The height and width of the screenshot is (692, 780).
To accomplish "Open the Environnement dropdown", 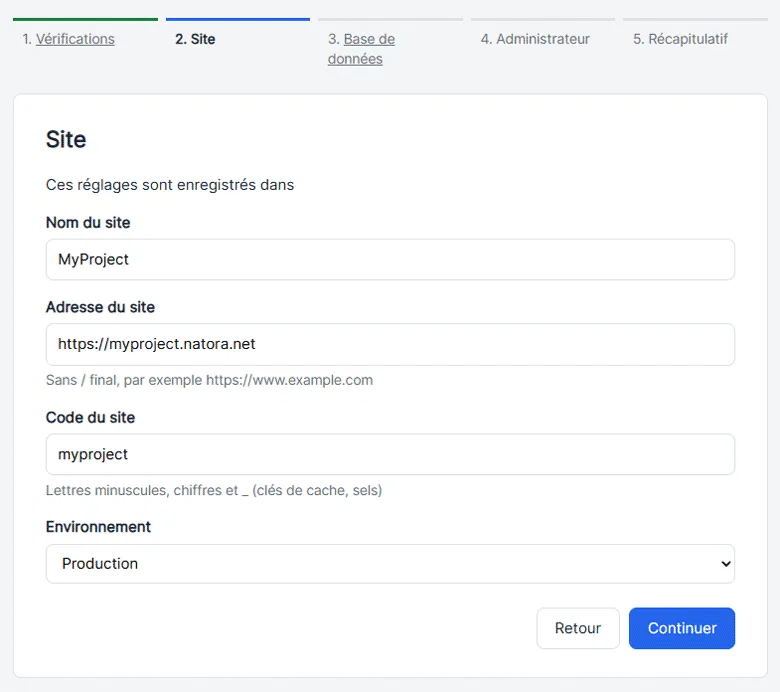I will (x=390, y=564).
